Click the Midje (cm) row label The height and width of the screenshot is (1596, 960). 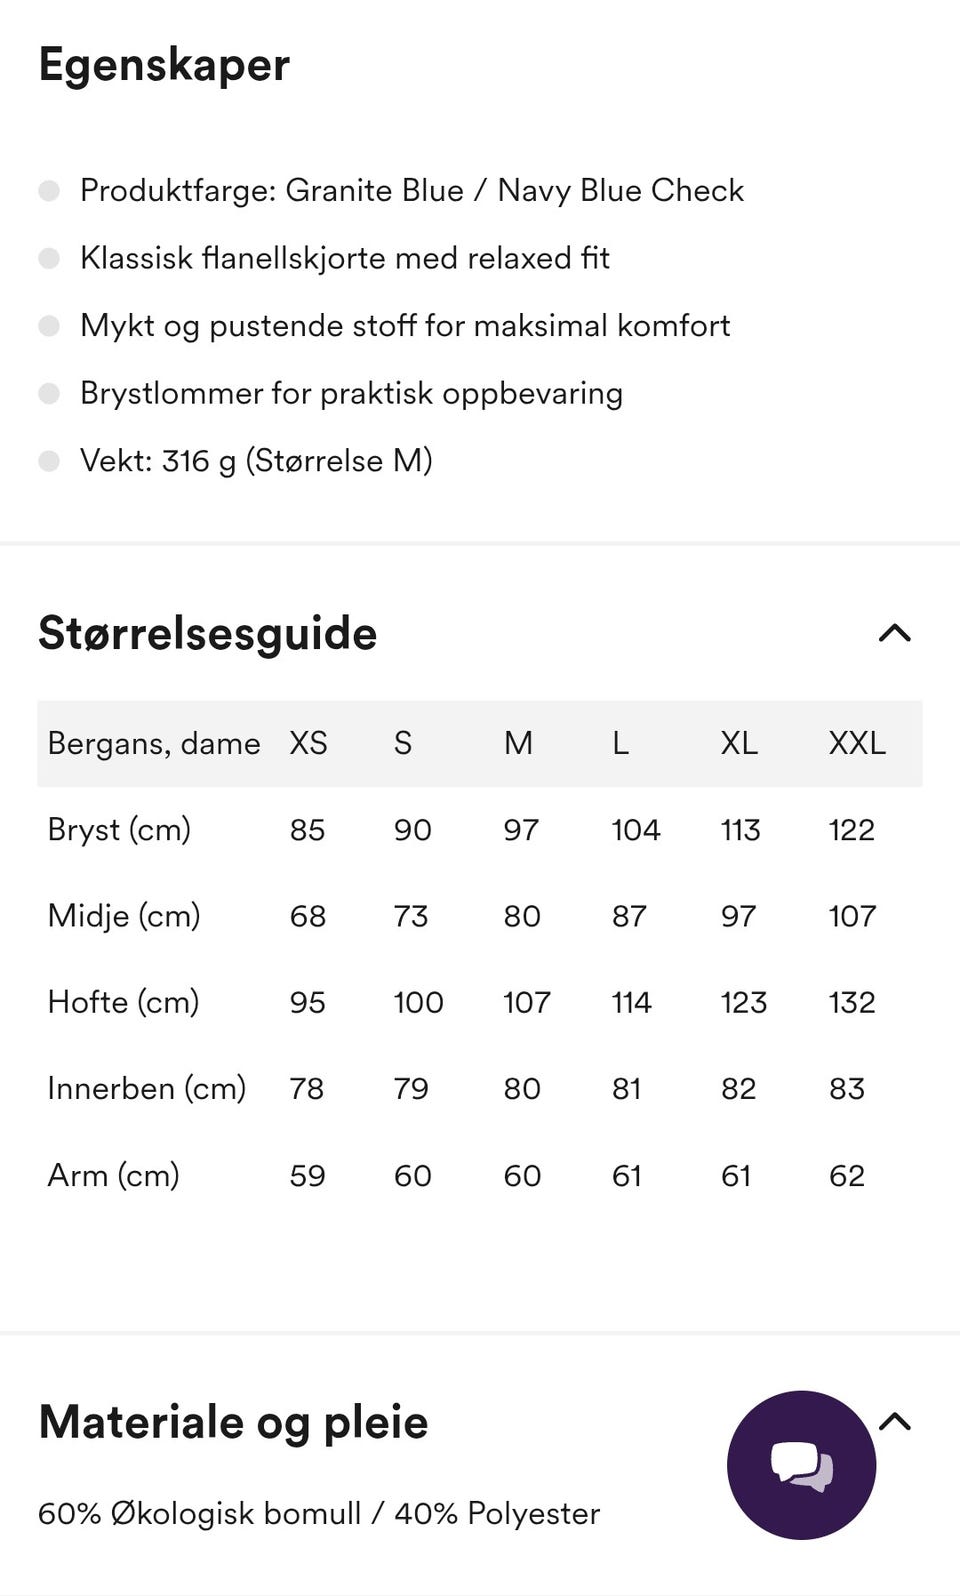[124, 915]
